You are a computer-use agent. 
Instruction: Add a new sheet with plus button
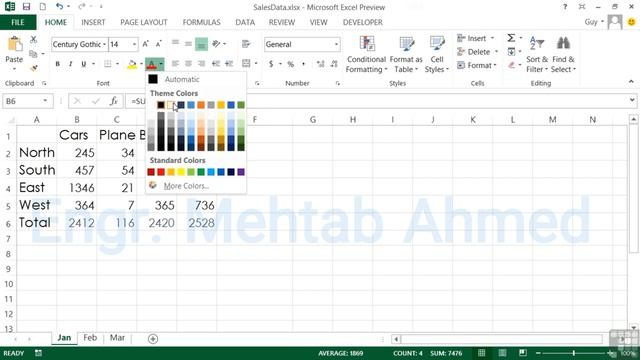153,339
